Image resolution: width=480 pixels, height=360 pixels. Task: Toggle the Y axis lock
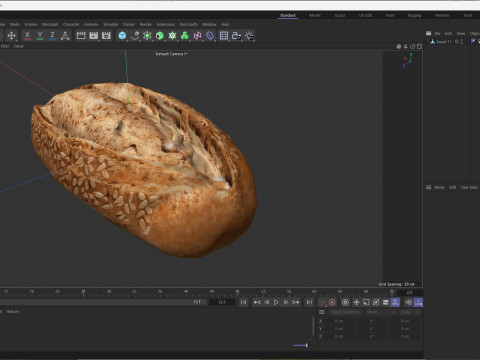pyautogui.click(x=40, y=35)
